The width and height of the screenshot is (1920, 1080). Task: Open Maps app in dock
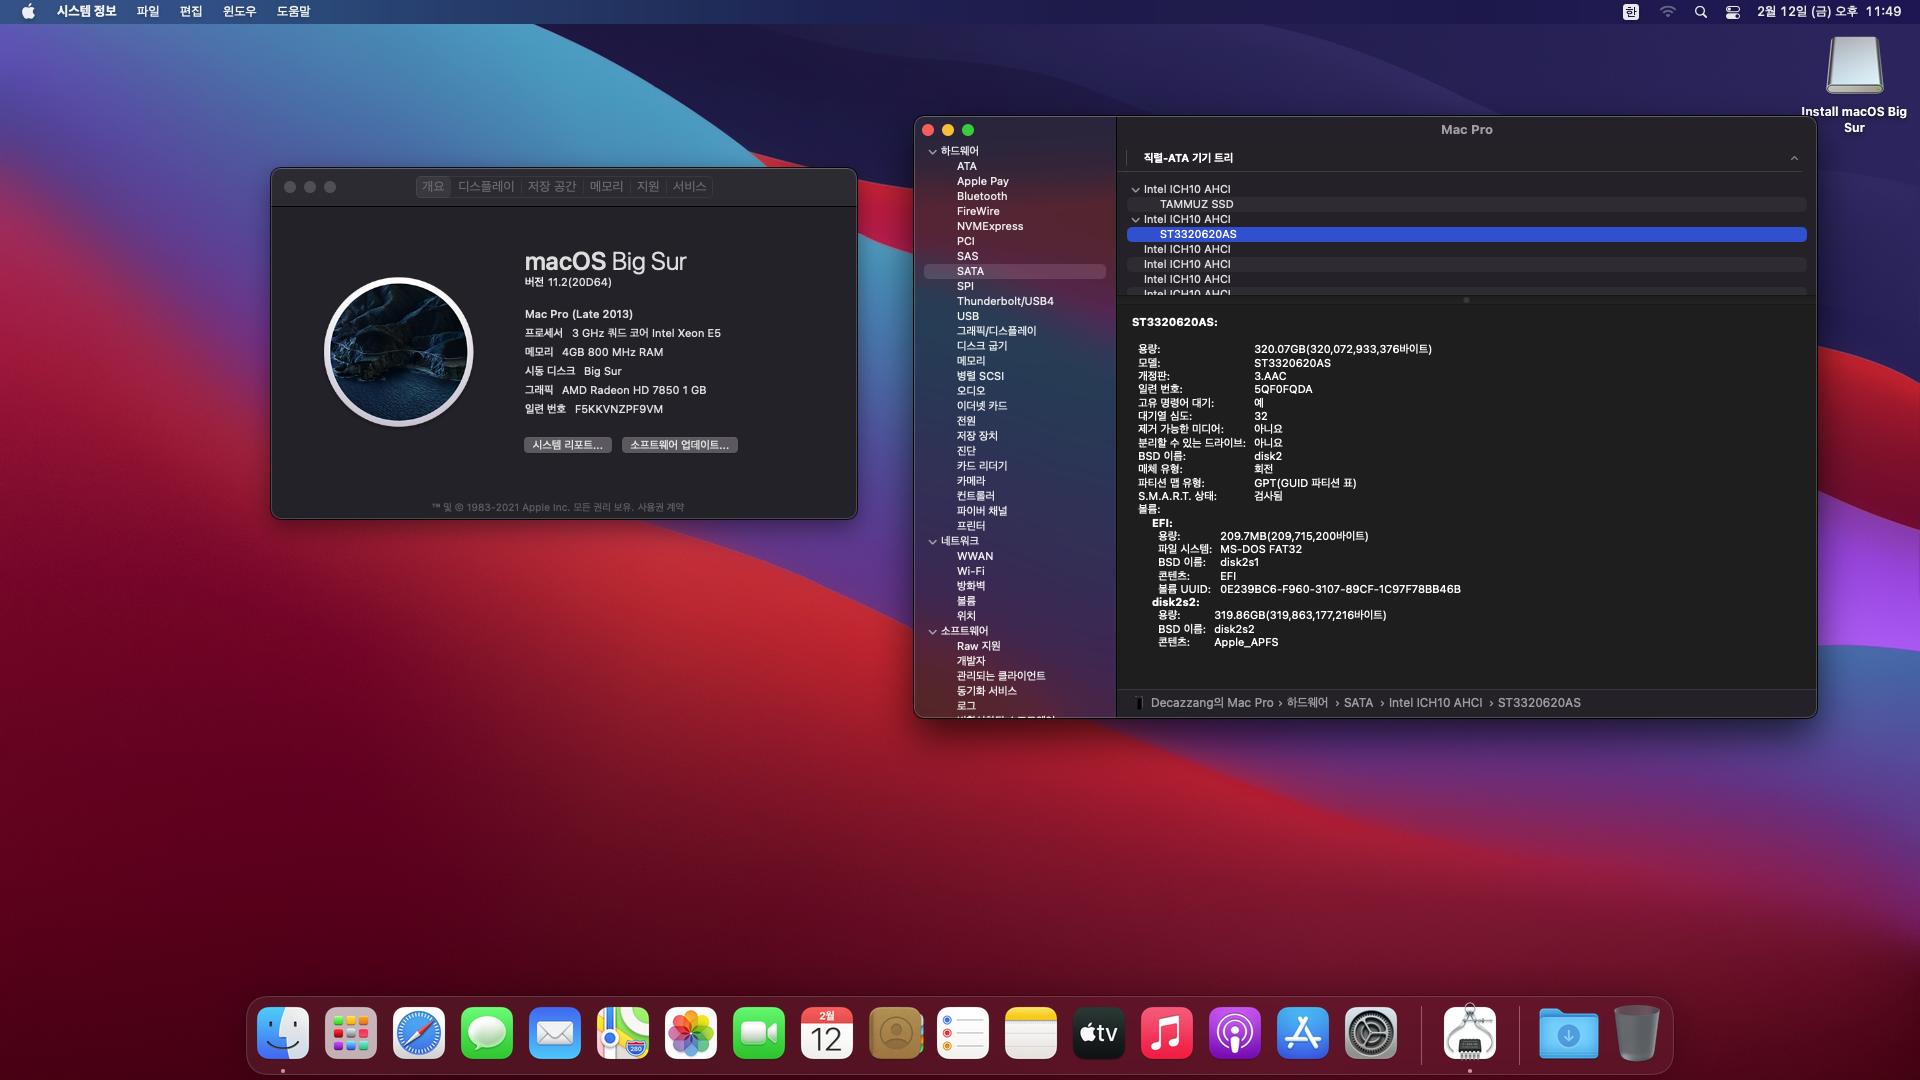coord(623,1033)
